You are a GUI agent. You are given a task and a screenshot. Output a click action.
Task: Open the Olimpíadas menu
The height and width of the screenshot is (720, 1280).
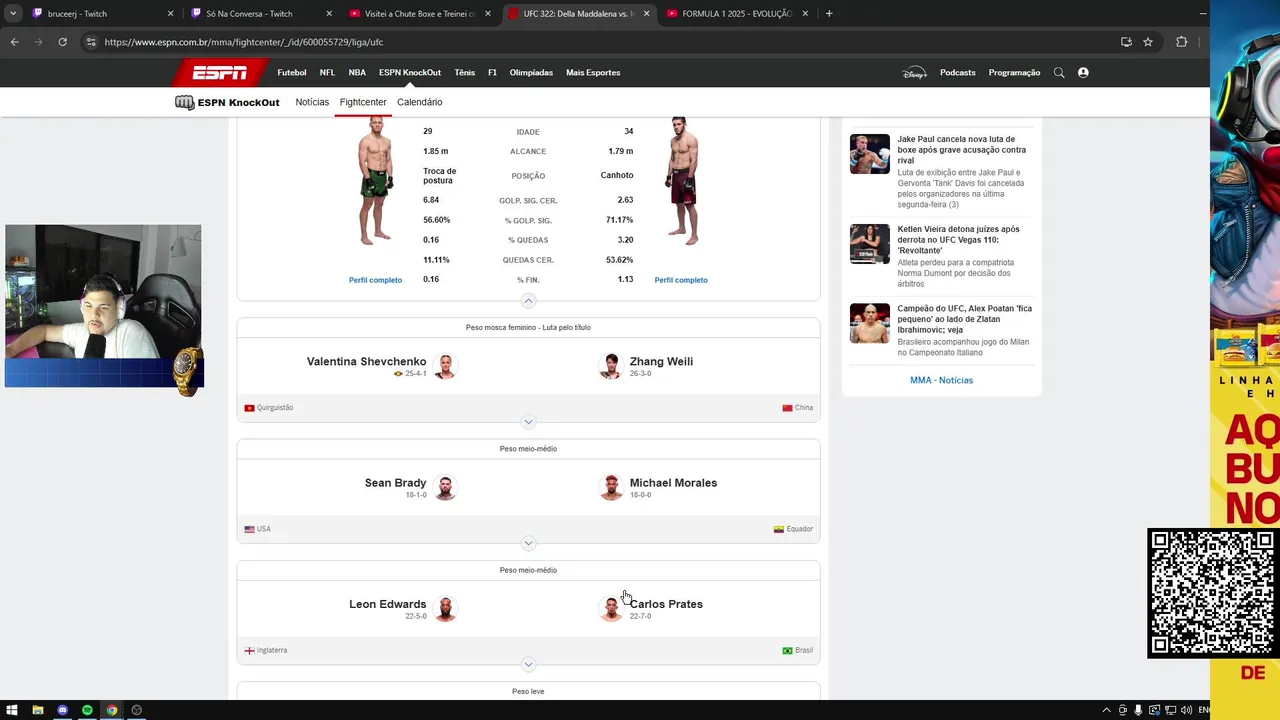[531, 73]
